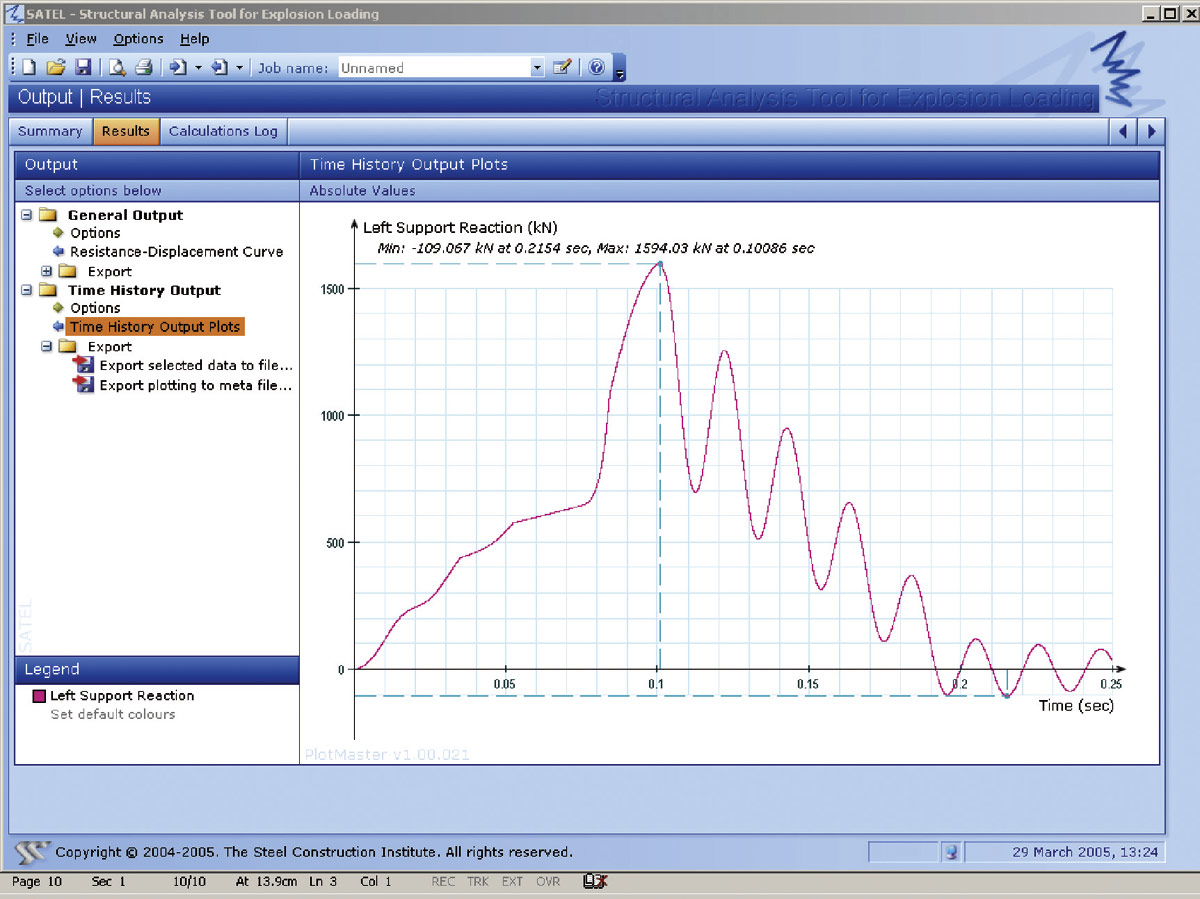Open the Job name dropdown arrow
This screenshot has height=899, width=1200.
pyautogui.click(x=537, y=68)
